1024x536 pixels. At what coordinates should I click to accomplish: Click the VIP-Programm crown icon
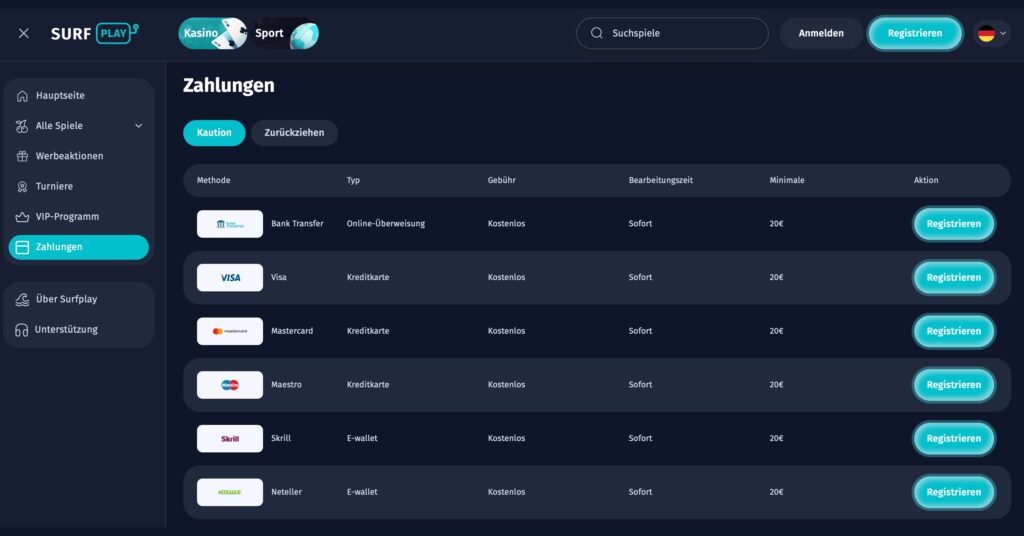point(22,217)
